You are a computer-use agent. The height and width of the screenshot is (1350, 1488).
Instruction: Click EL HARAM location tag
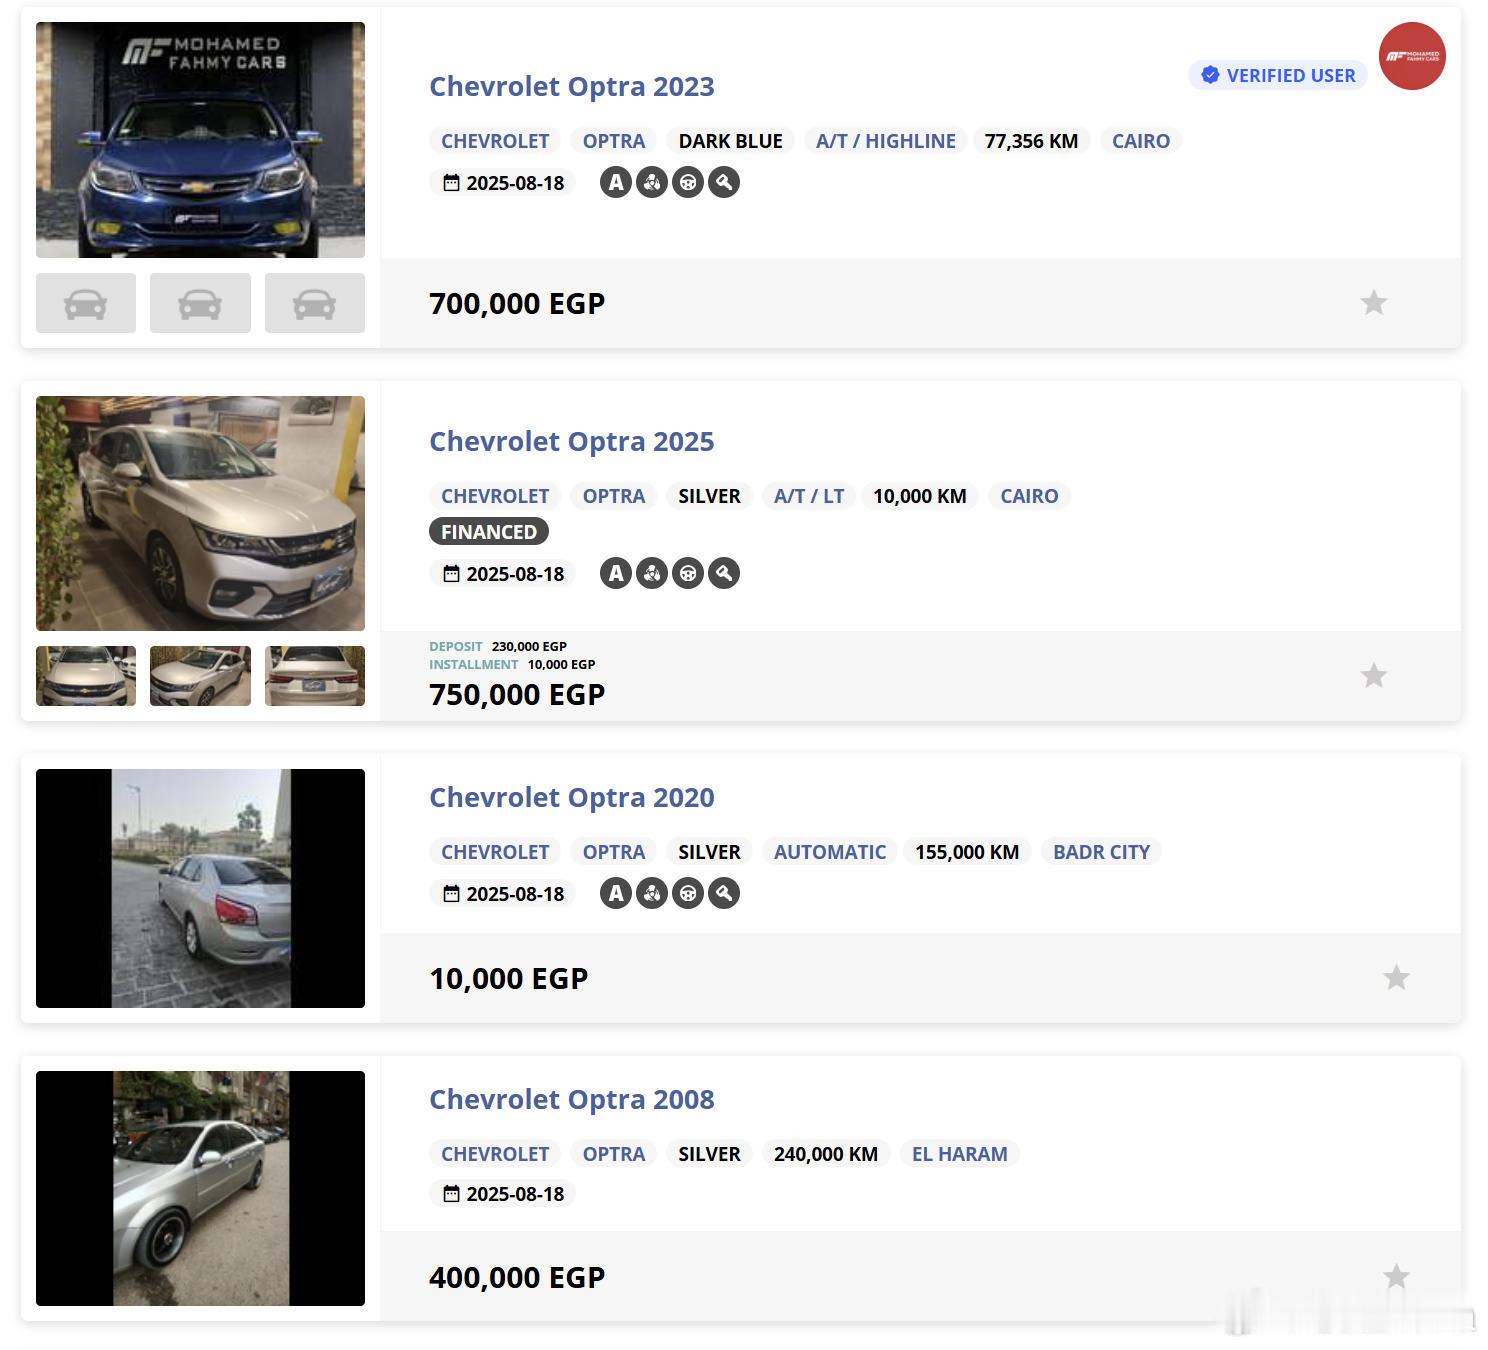960,1154
